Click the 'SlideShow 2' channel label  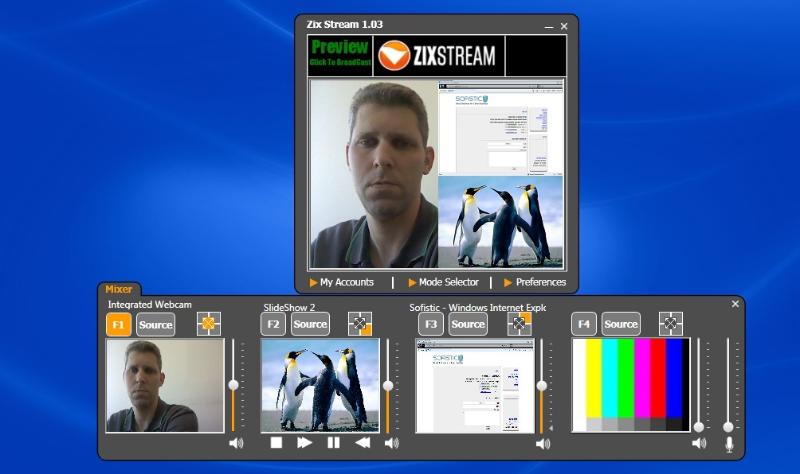pos(289,308)
